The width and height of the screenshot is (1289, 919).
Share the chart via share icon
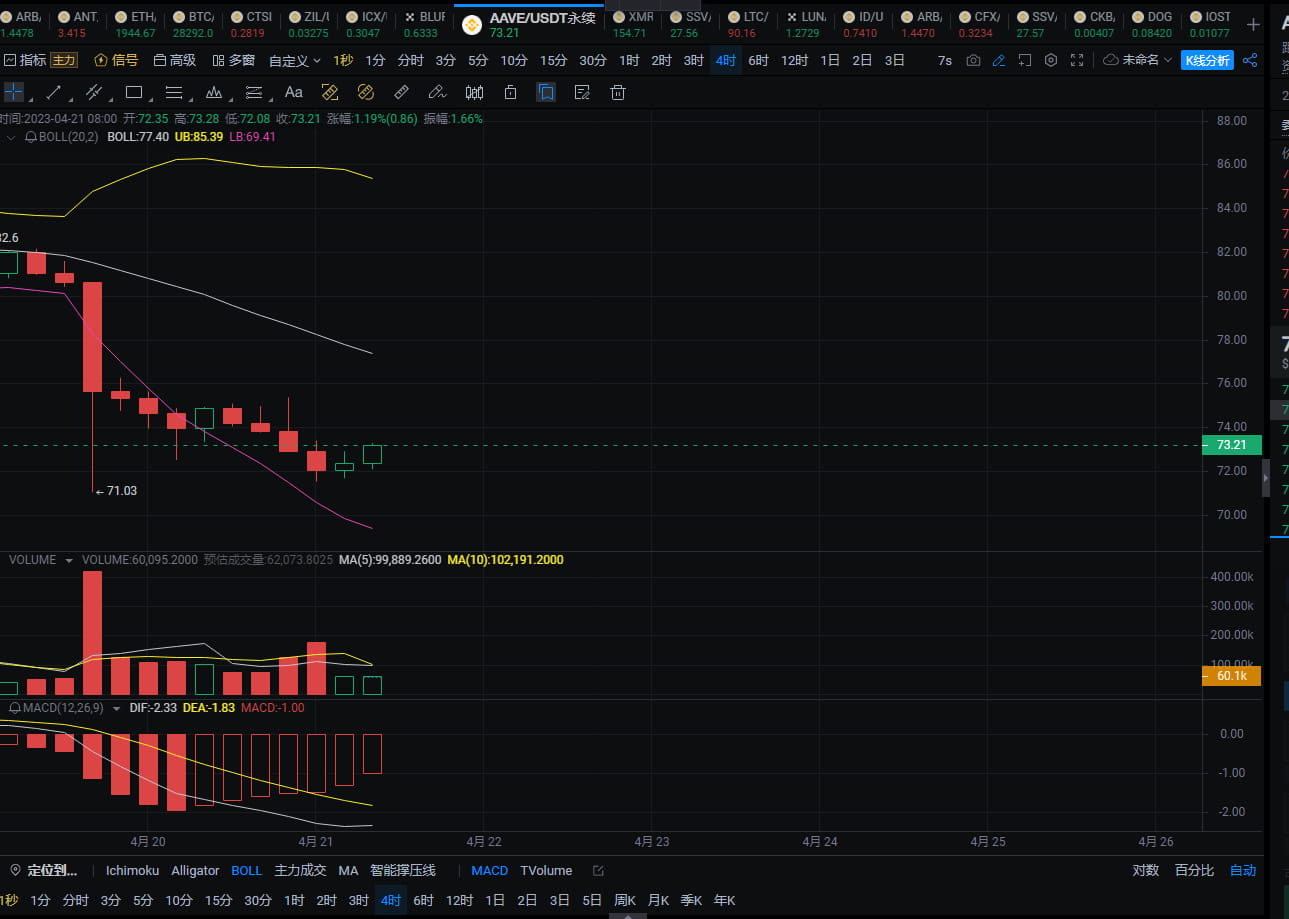pyautogui.click(x=1250, y=60)
